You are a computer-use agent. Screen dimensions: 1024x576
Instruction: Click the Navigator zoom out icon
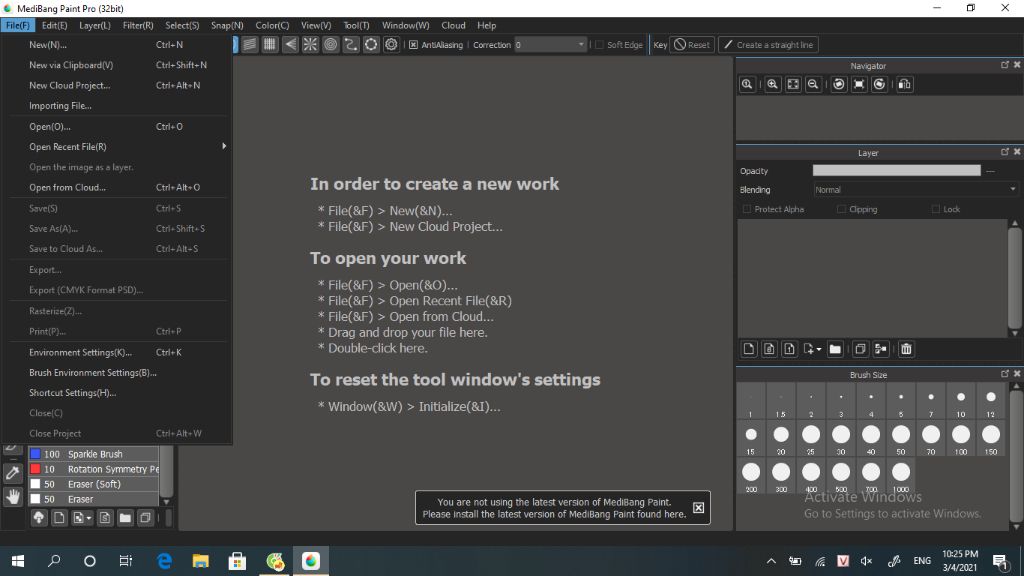pyautogui.click(x=813, y=84)
